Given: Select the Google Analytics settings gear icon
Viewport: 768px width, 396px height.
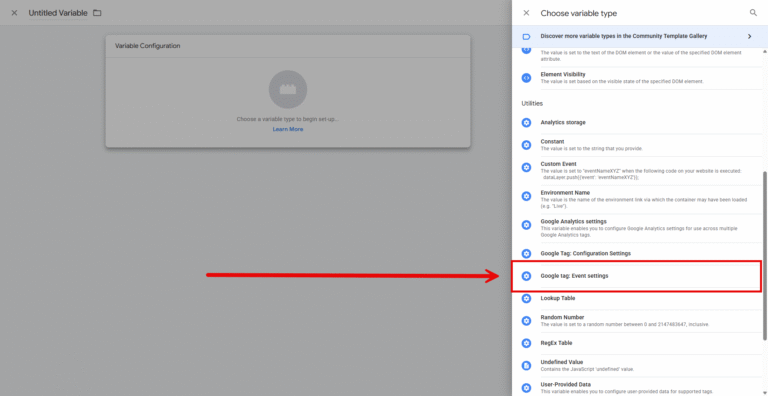Looking at the screenshot, I should pos(526,225).
